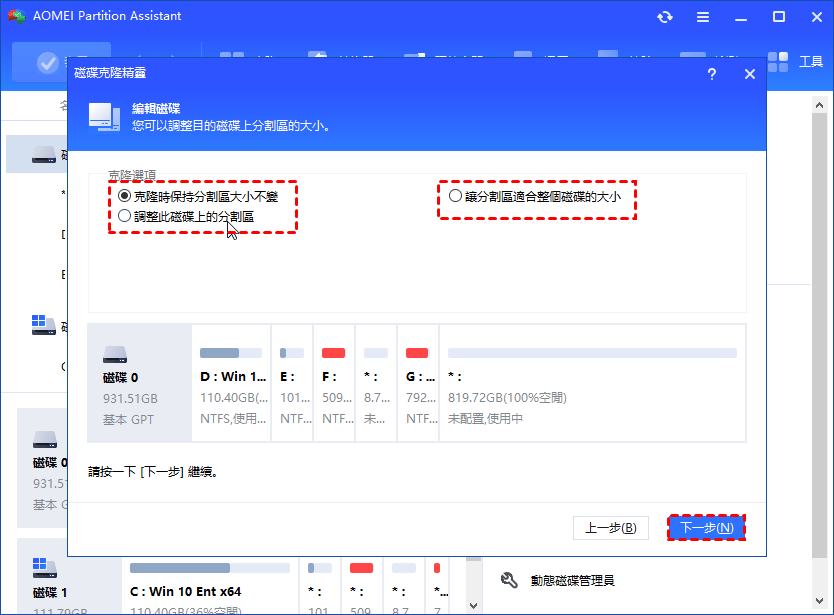Image resolution: width=834 pixels, height=615 pixels.
Task: Click the AOMEI Partition Assistant logo icon
Action: coord(17,16)
